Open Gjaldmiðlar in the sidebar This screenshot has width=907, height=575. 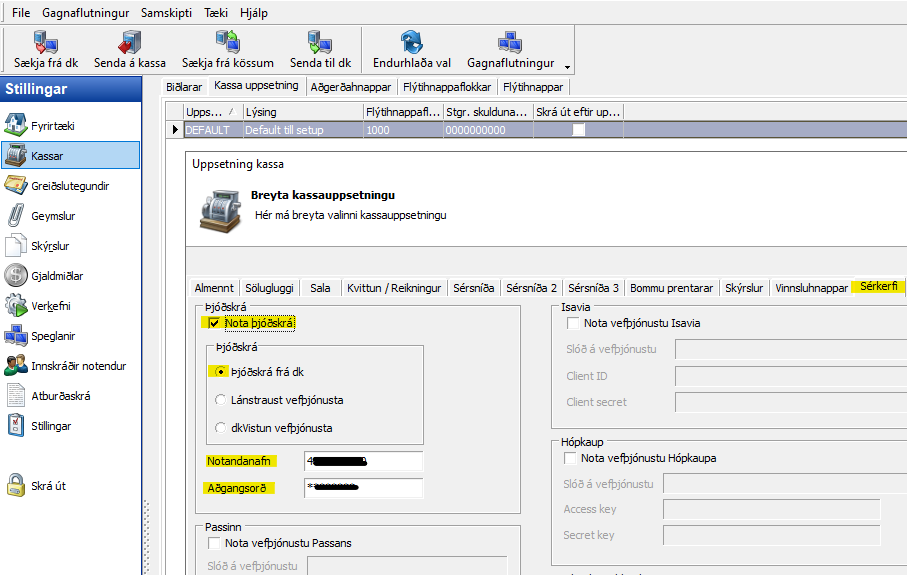[x=16, y=276]
